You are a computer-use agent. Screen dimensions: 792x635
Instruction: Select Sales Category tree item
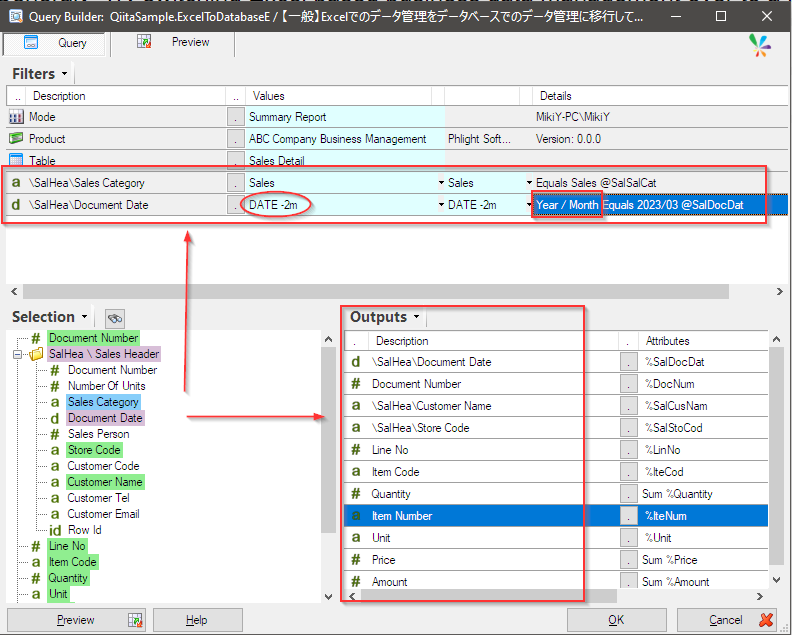[x=103, y=402]
